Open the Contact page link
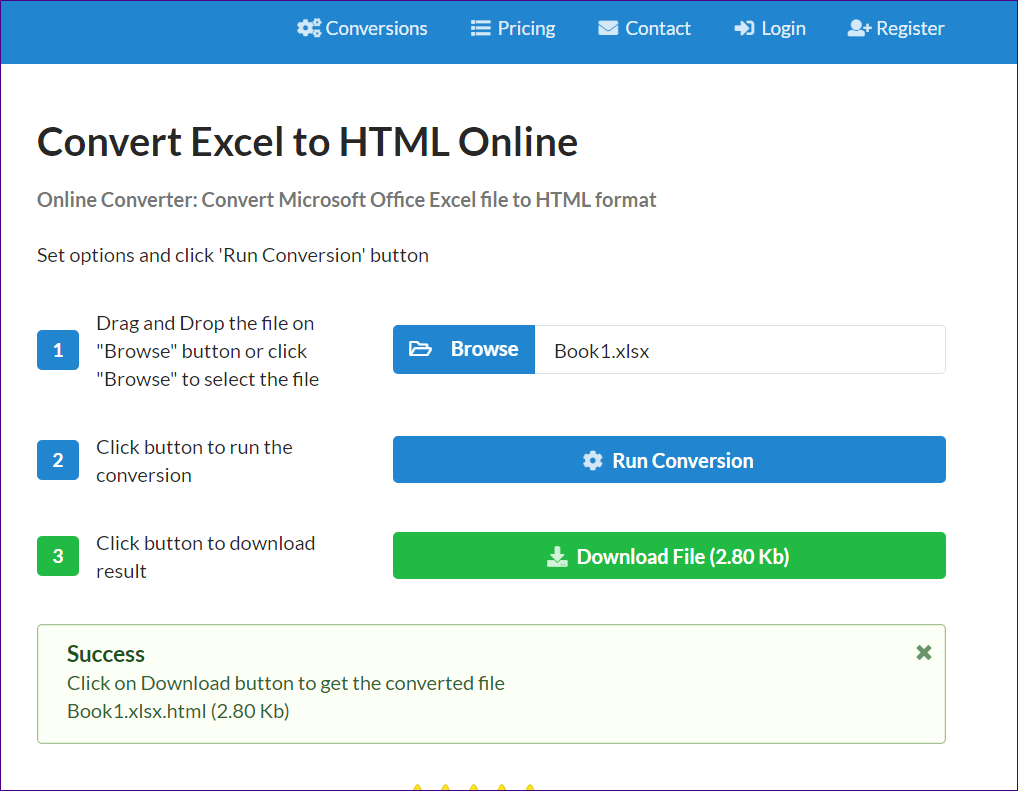 tap(657, 28)
